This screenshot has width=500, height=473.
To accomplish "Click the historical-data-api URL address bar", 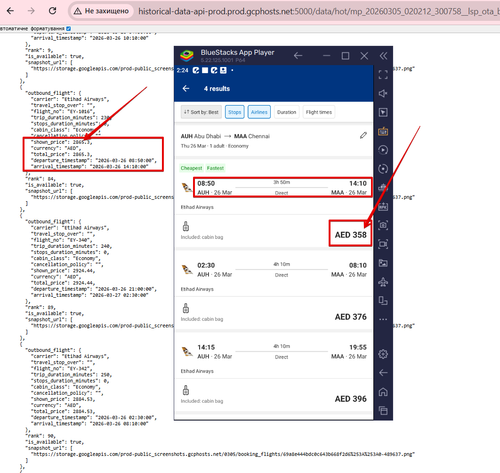I will pos(318,11).
